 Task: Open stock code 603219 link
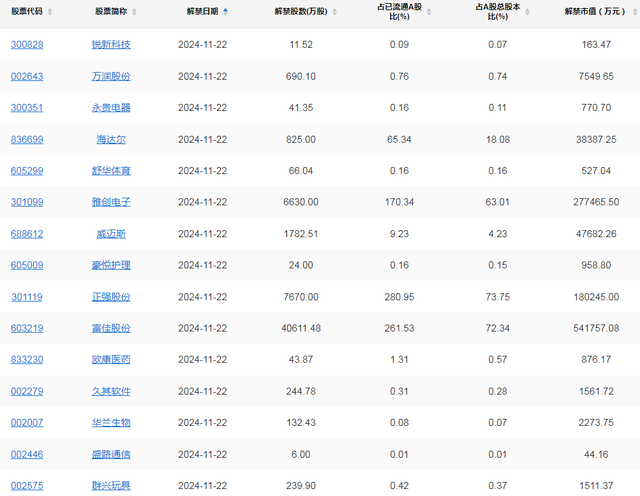(x=27, y=328)
